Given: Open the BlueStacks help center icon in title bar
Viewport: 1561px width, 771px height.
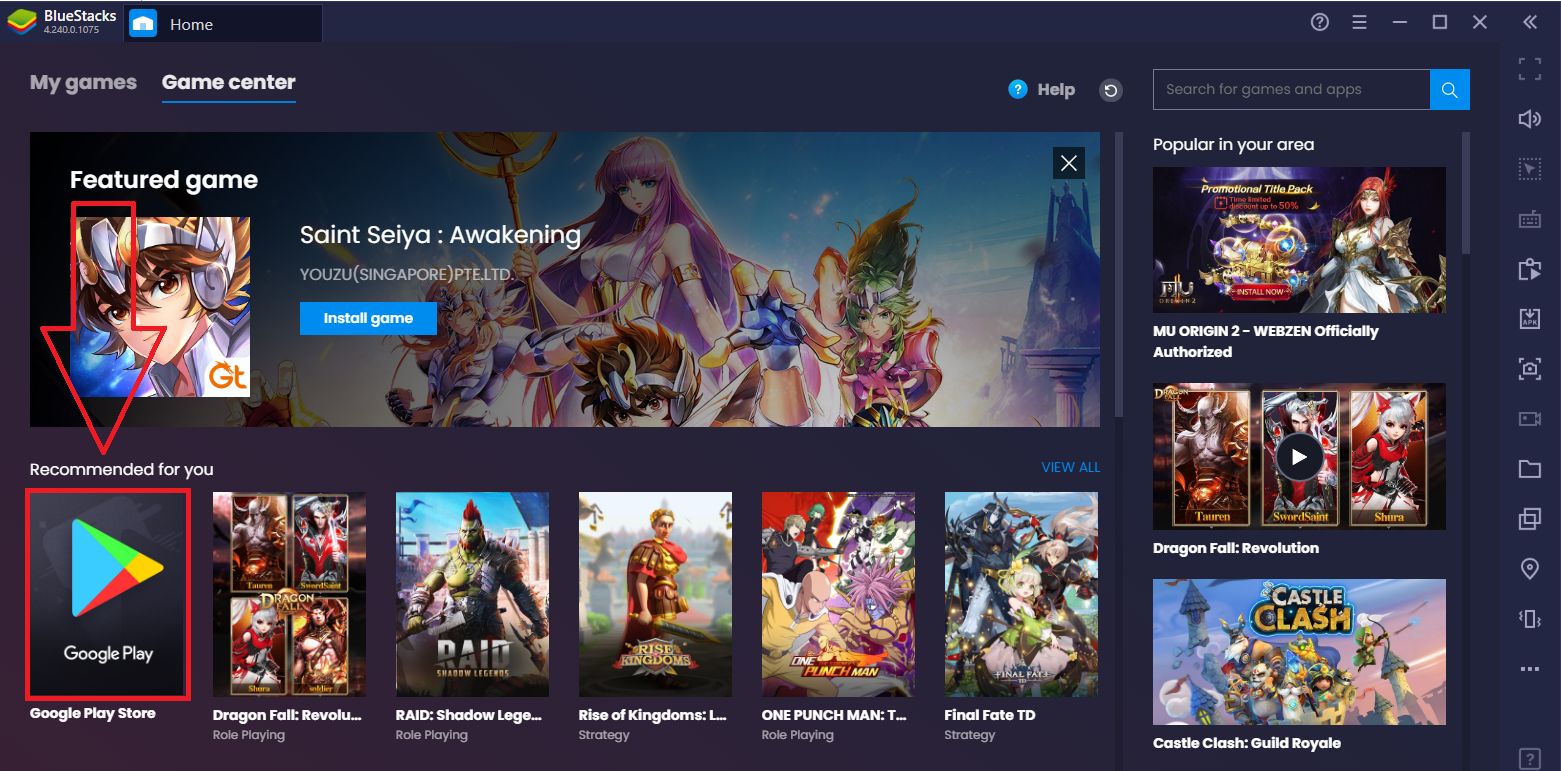Looking at the screenshot, I should pos(1320,22).
